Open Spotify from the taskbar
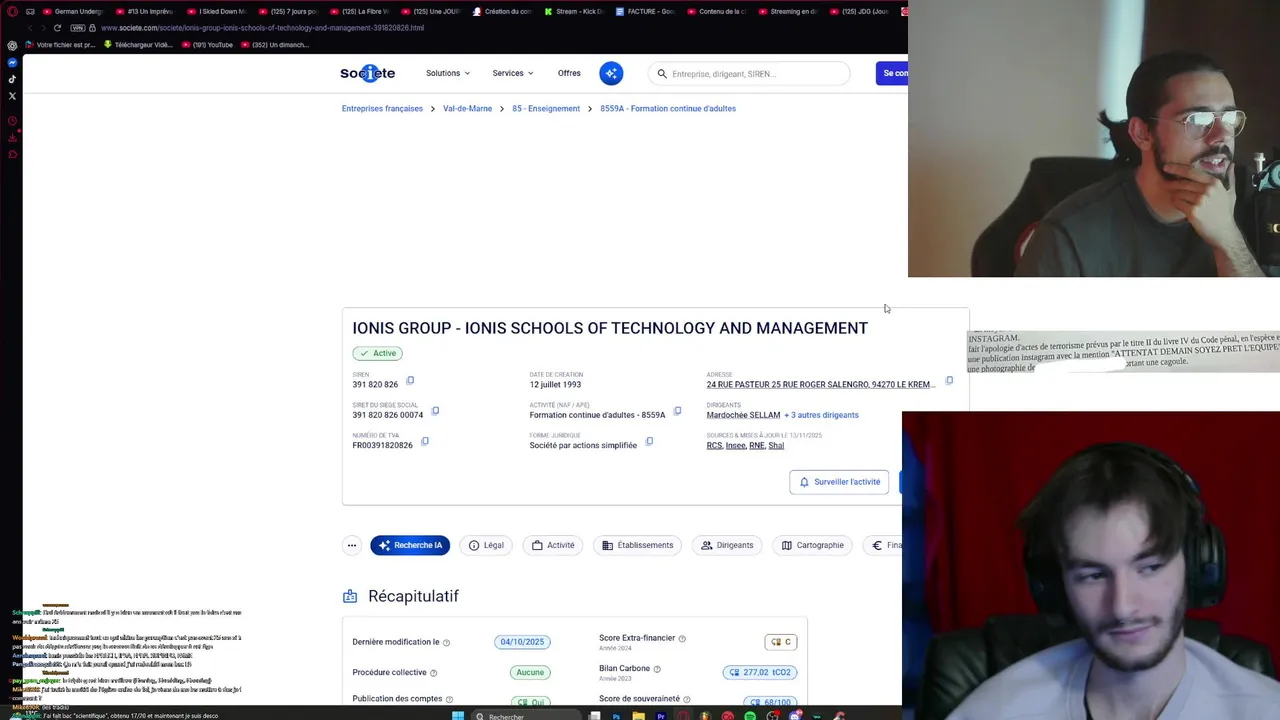This screenshot has width=1280, height=720. coord(750,716)
